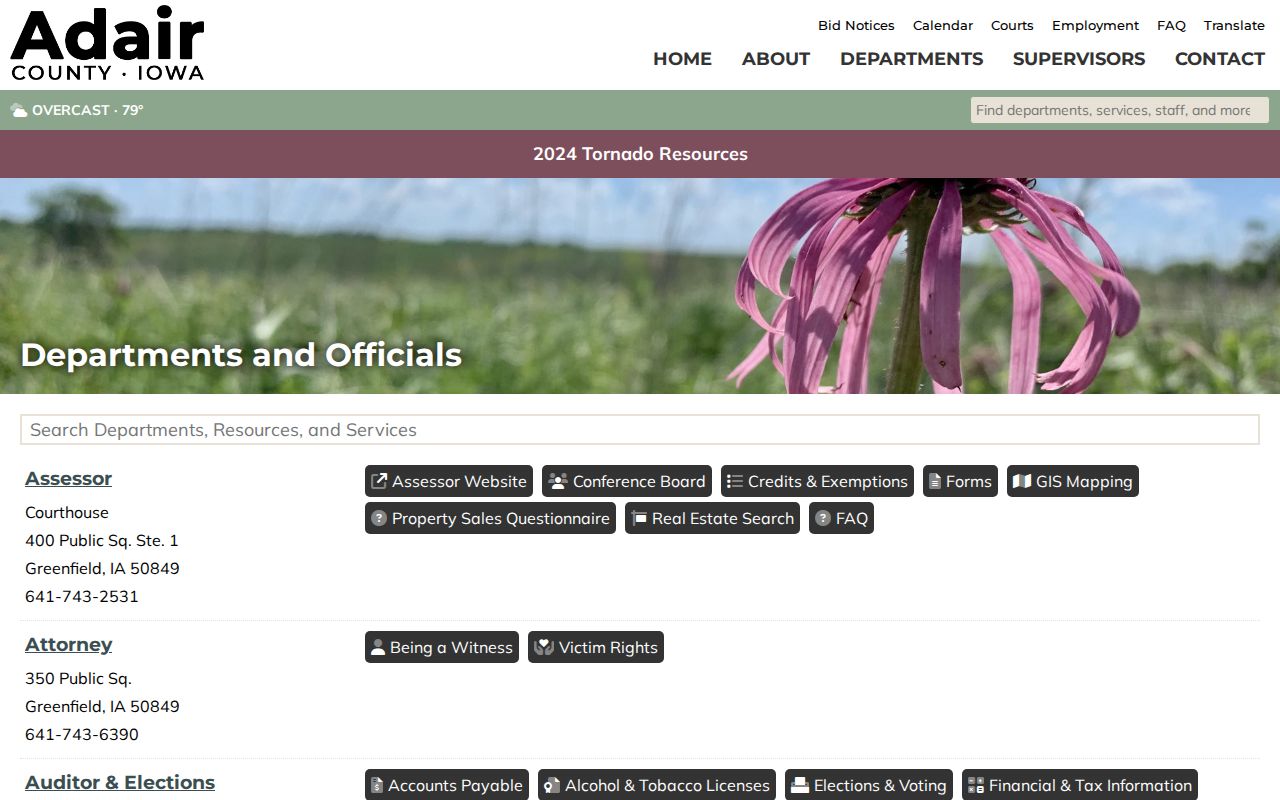Click the Attorney address line 350 Public Sq.
1280x800 pixels.
coord(78,678)
